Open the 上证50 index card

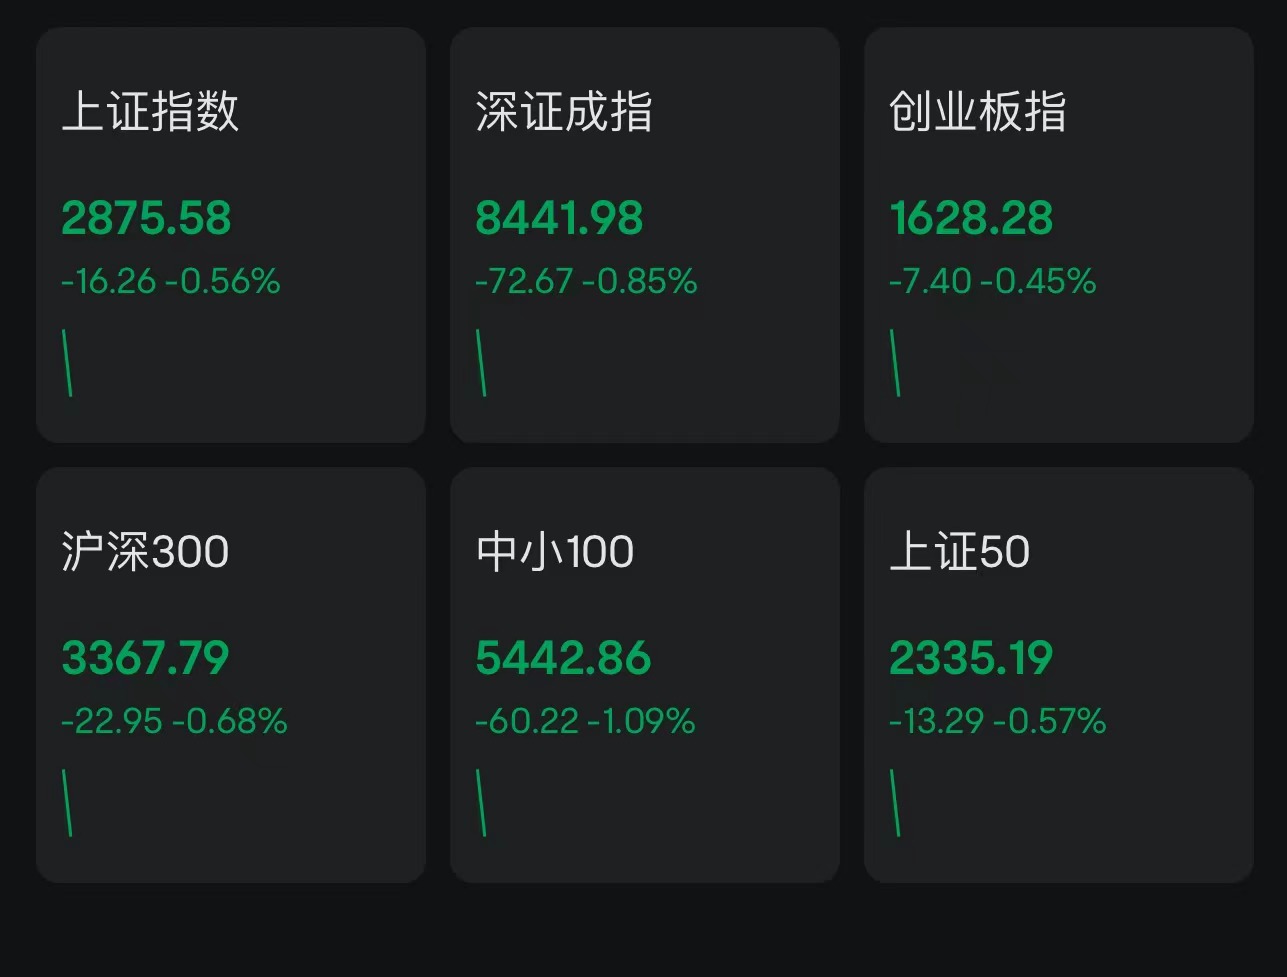[1058, 673]
